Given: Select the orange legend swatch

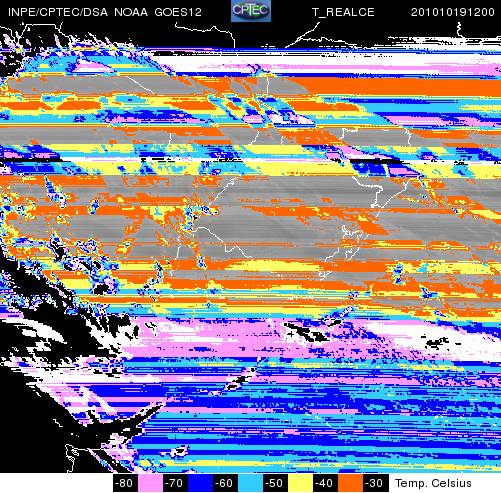Looking at the screenshot, I should tap(350, 483).
